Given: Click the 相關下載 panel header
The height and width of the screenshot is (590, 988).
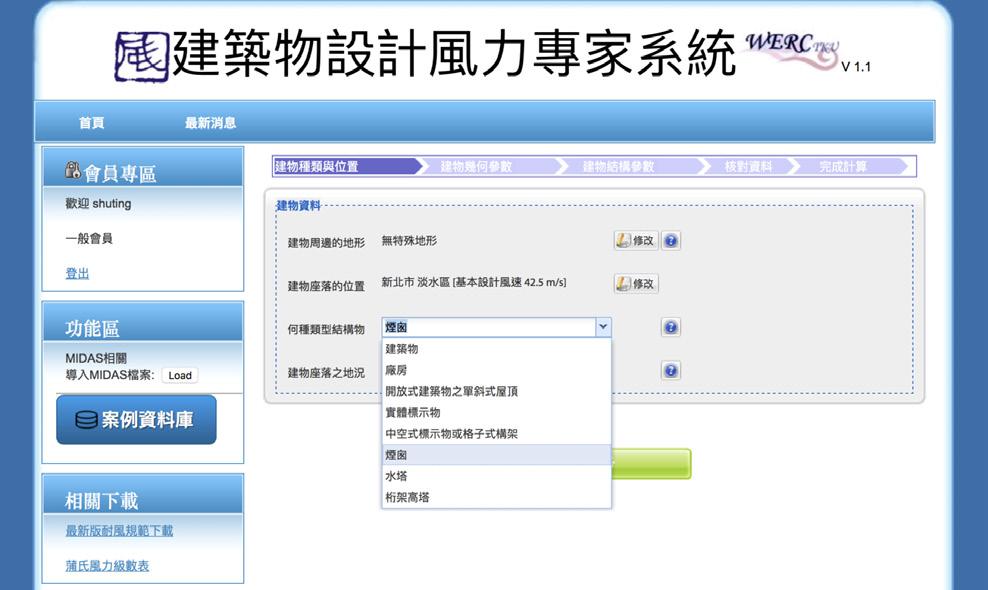Looking at the screenshot, I should tap(142, 495).
